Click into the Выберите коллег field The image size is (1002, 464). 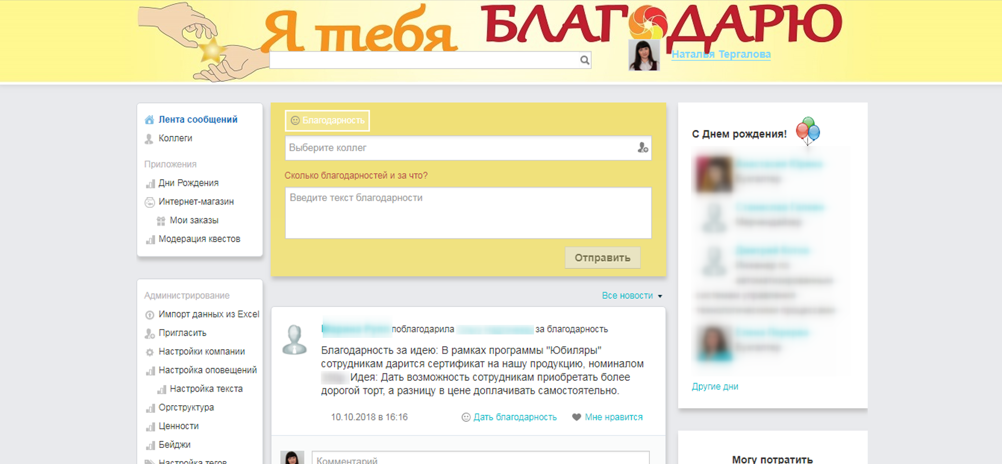(458, 148)
